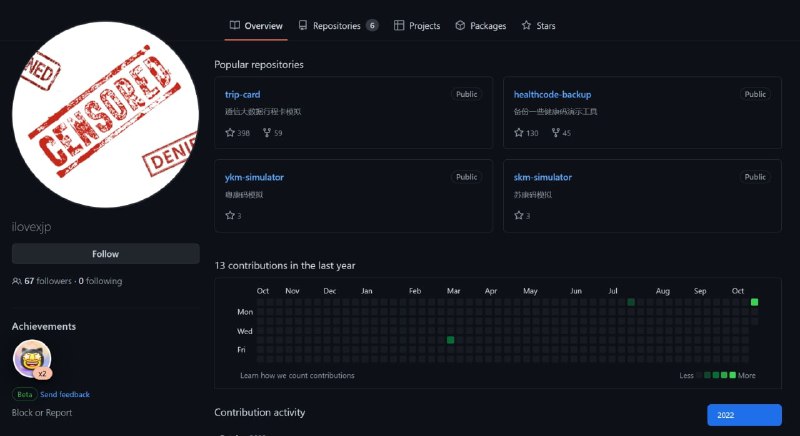Click the star count icon on trip-card
The height and width of the screenshot is (436, 800).
pos(230,133)
